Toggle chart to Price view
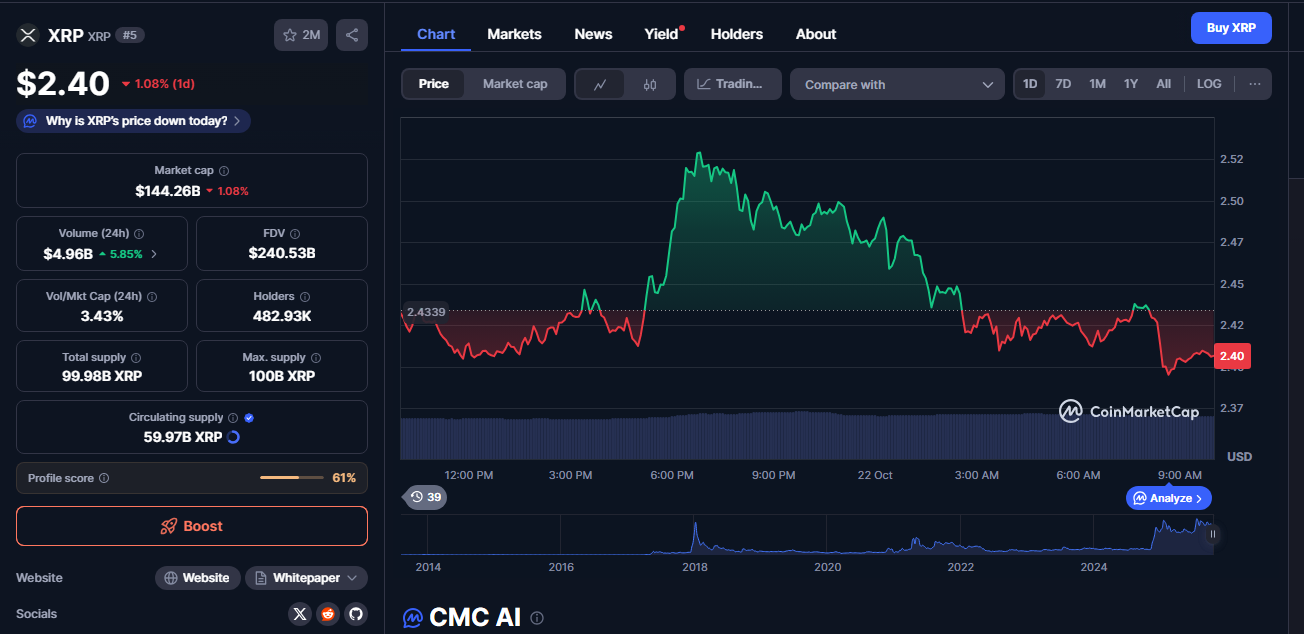Screen dimensions: 1304x634 [x=433, y=84]
